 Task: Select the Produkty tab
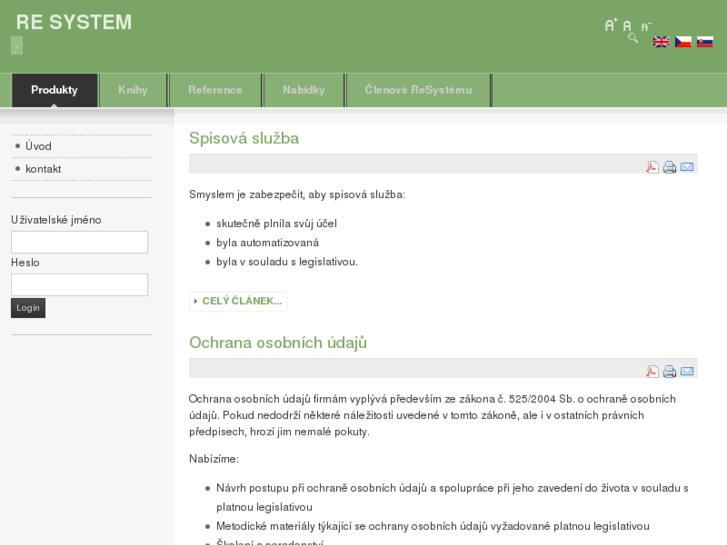54,90
